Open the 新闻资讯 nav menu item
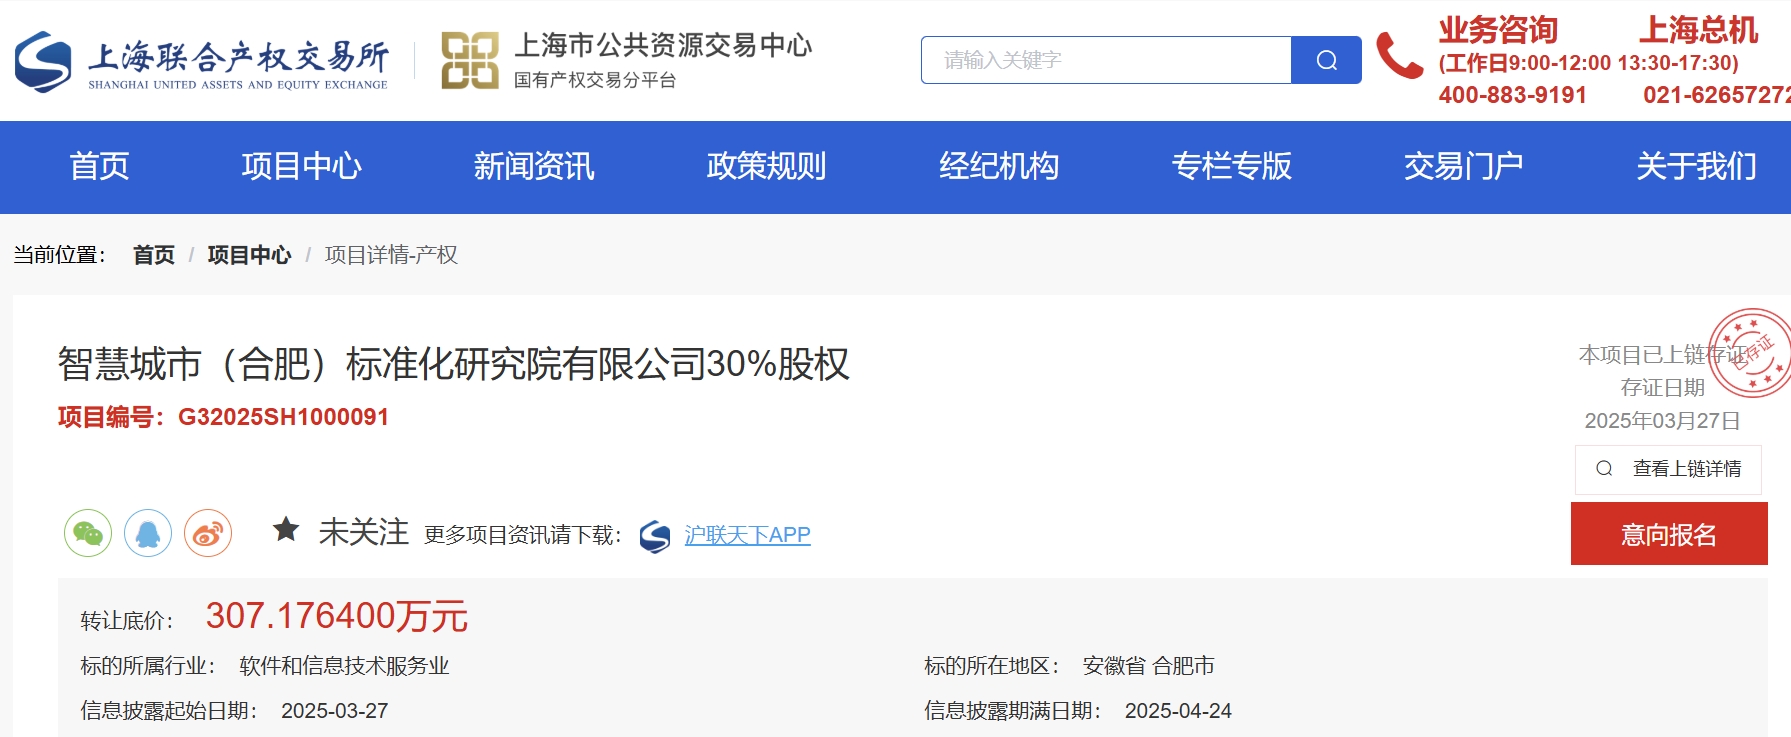This screenshot has height=737, width=1791. (534, 166)
